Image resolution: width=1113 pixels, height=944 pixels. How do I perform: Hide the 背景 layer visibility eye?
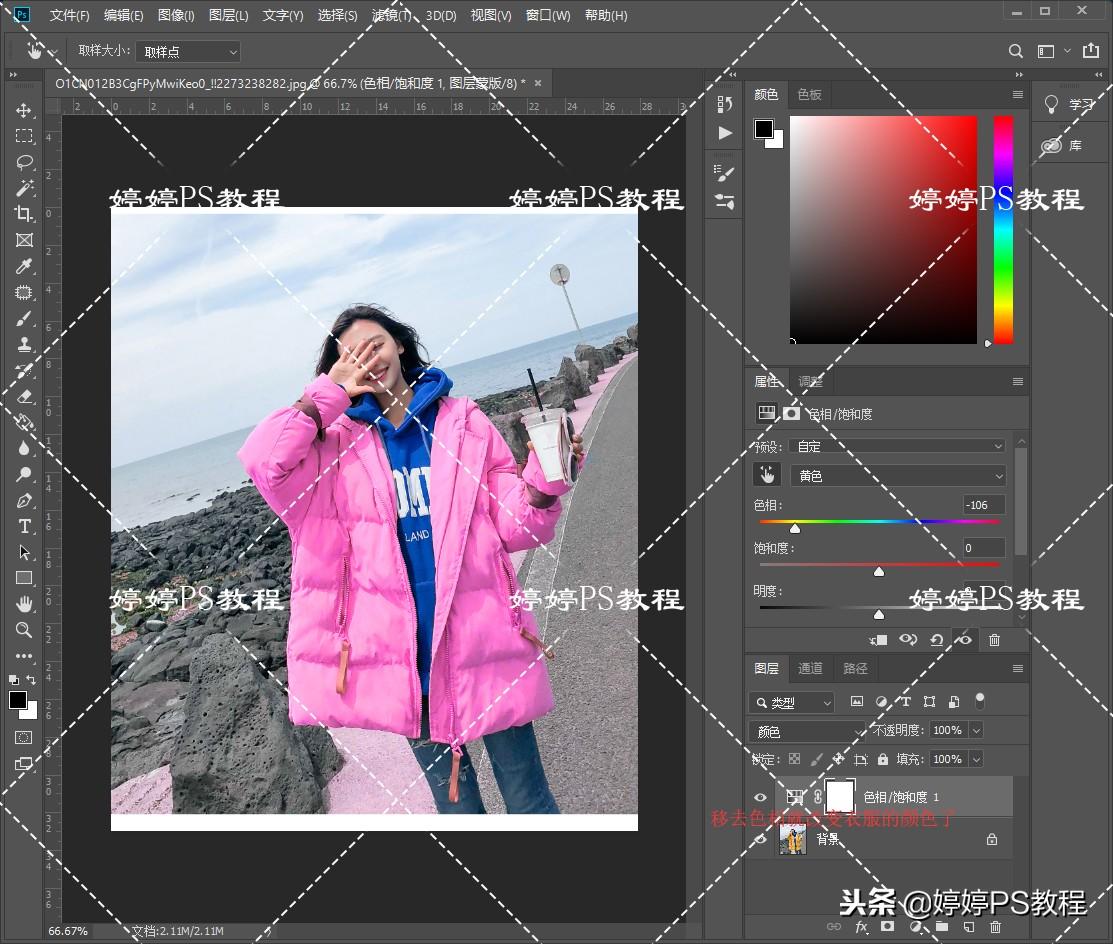[761, 839]
